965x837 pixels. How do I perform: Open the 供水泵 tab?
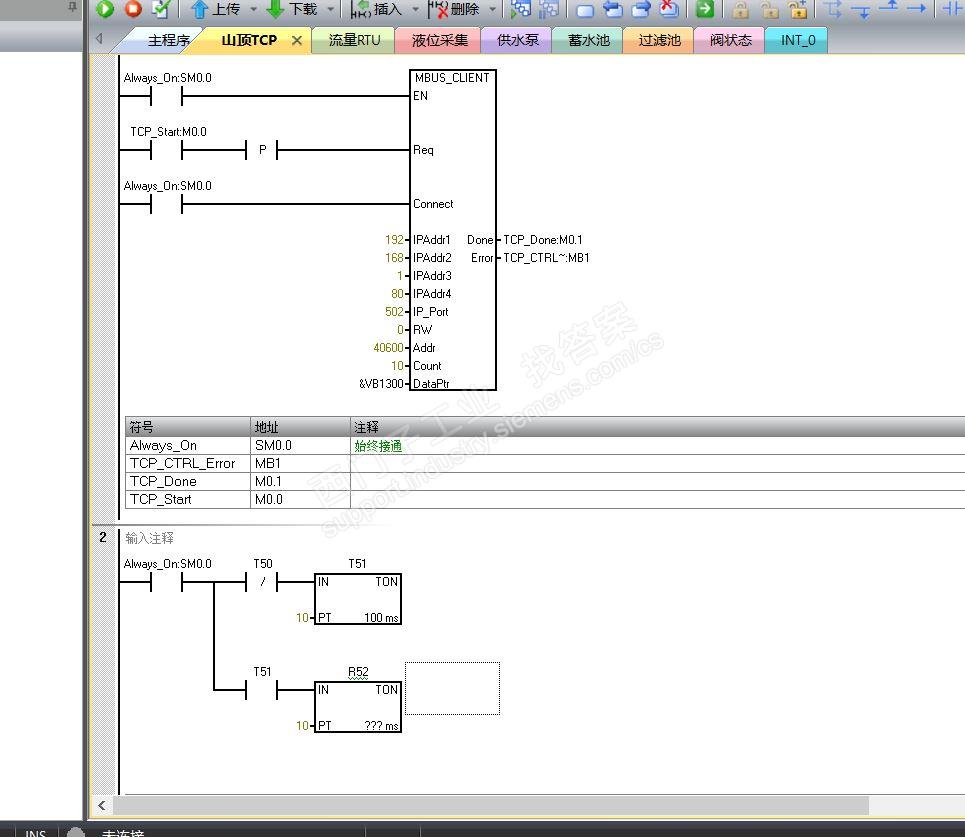click(x=518, y=40)
